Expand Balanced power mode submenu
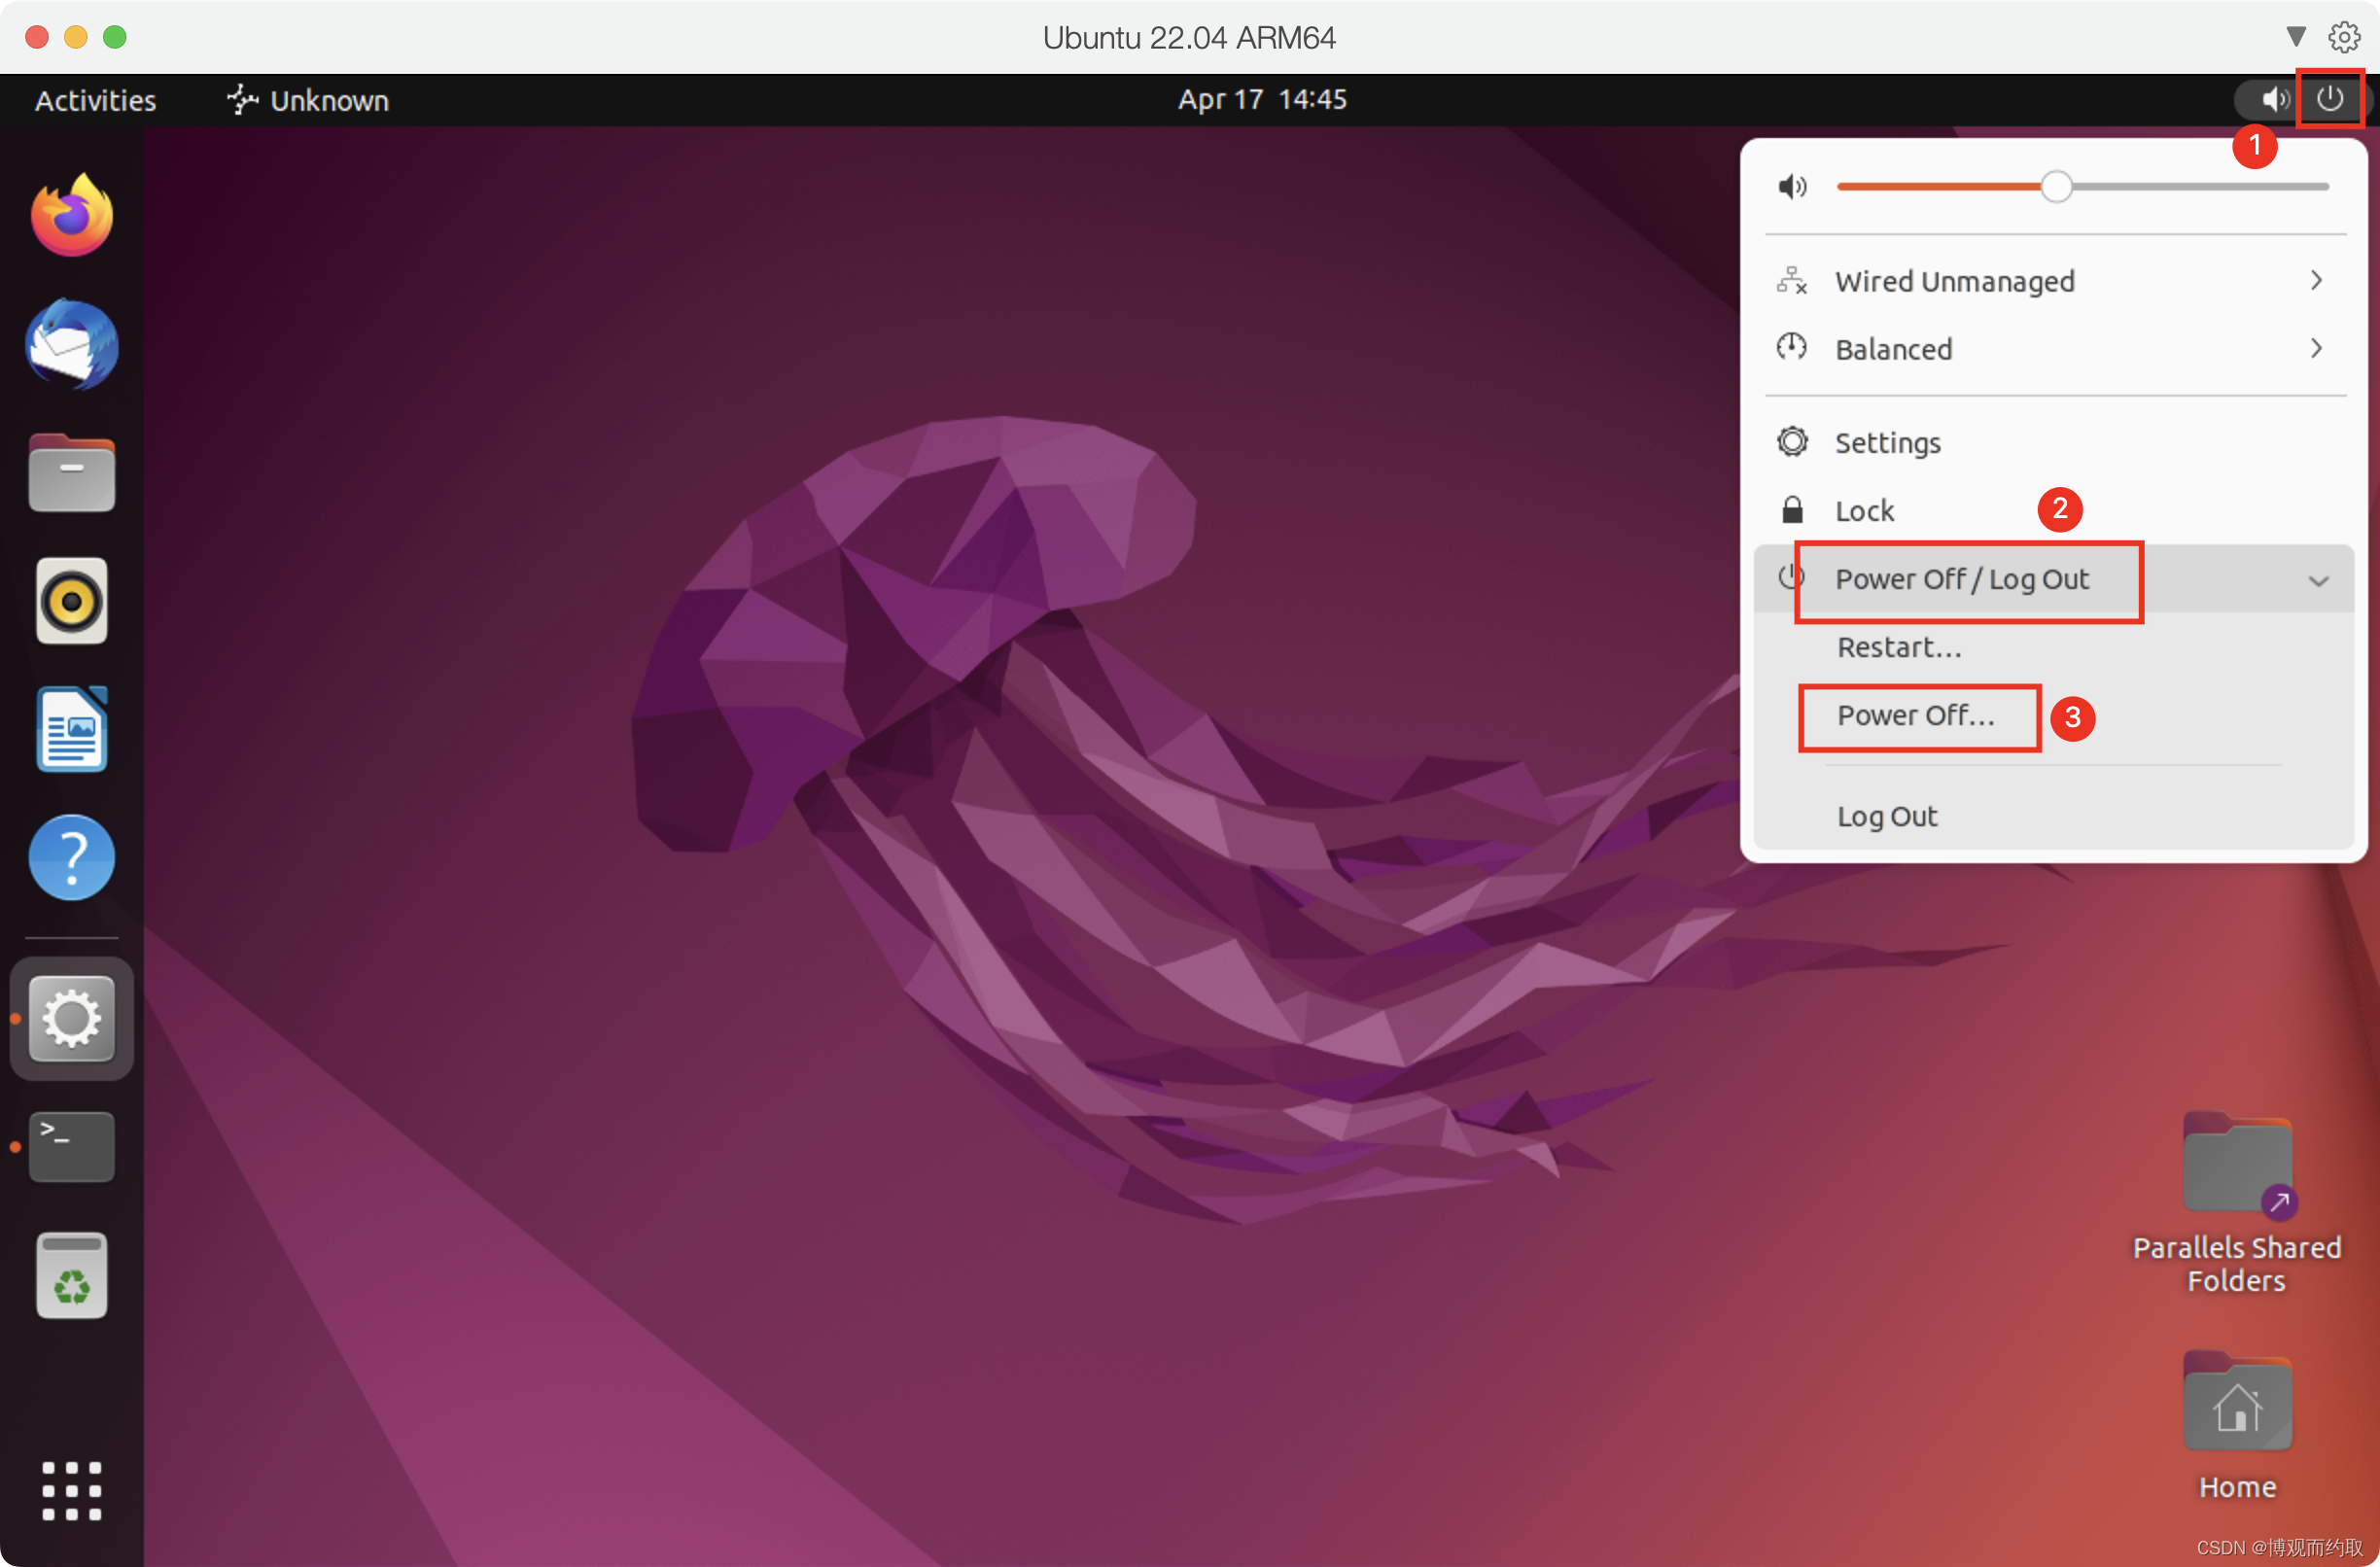Image resolution: width=2380 pixels, height=1567 pixels. coord(2317,349)
